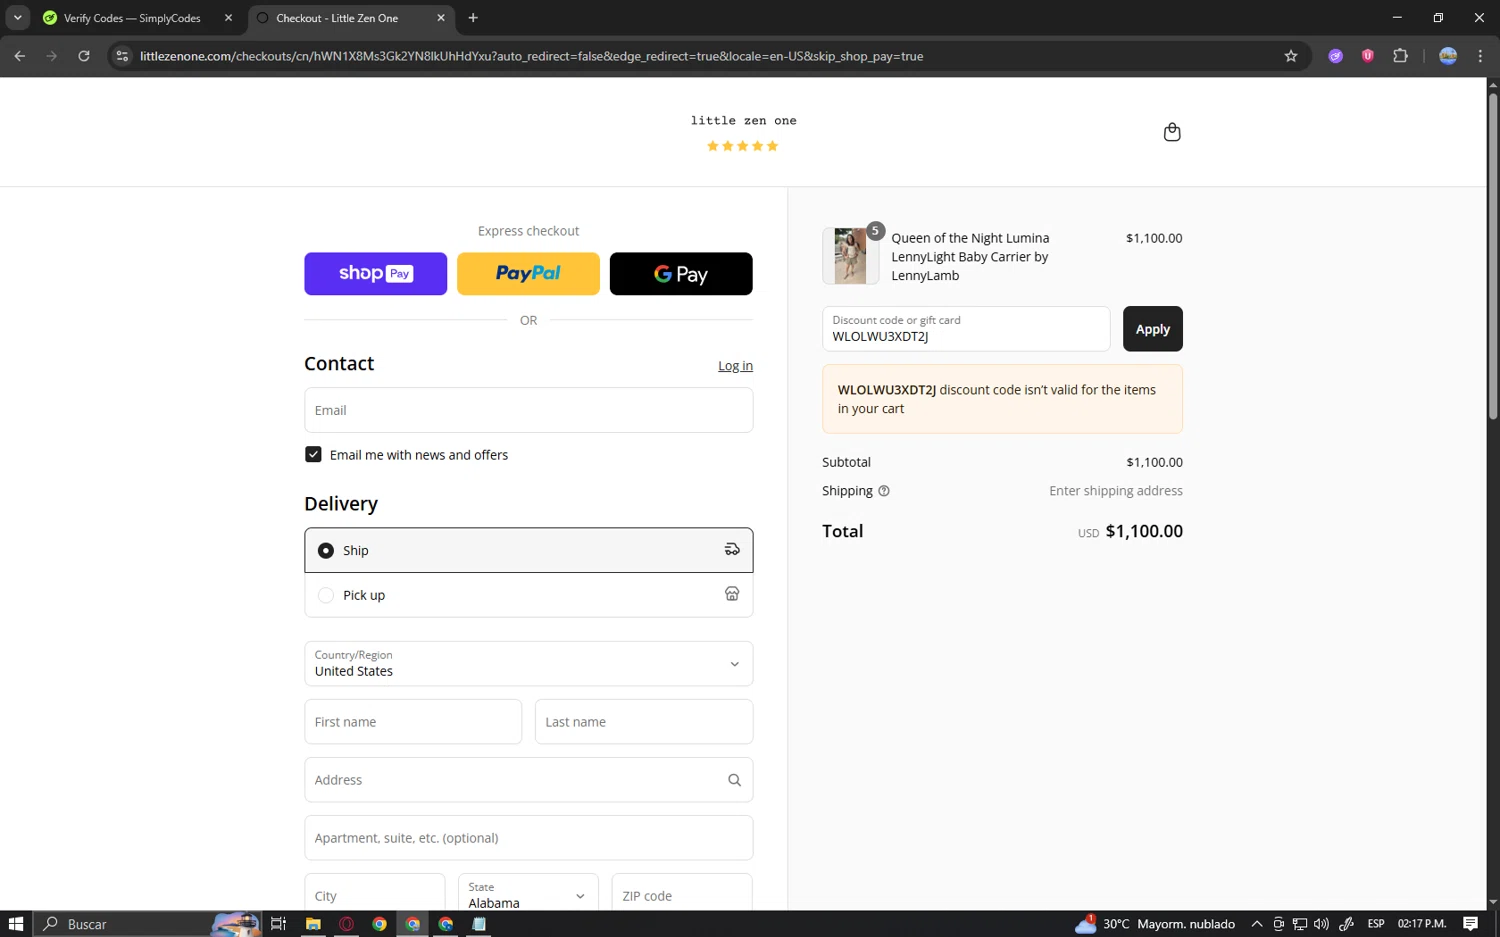Click the Last name field
The height and width of the screenshot is (937, 1500).
644,722
